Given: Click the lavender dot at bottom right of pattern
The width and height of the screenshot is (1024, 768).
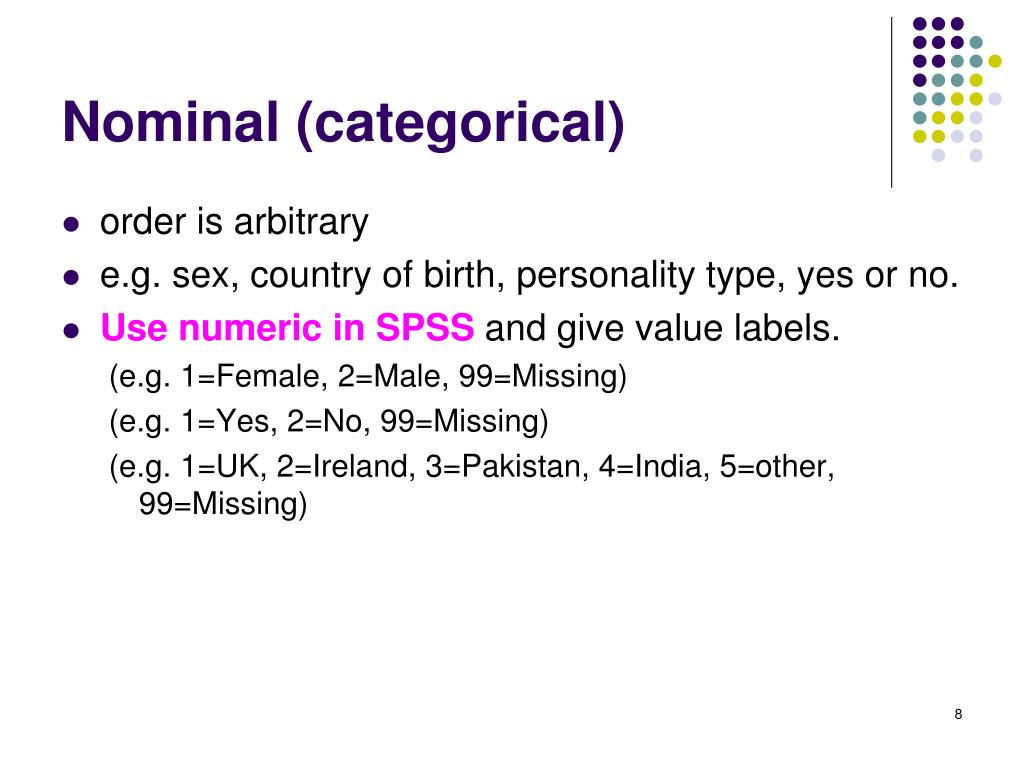Looking at the screenshot, I should (x=976, y=155).
